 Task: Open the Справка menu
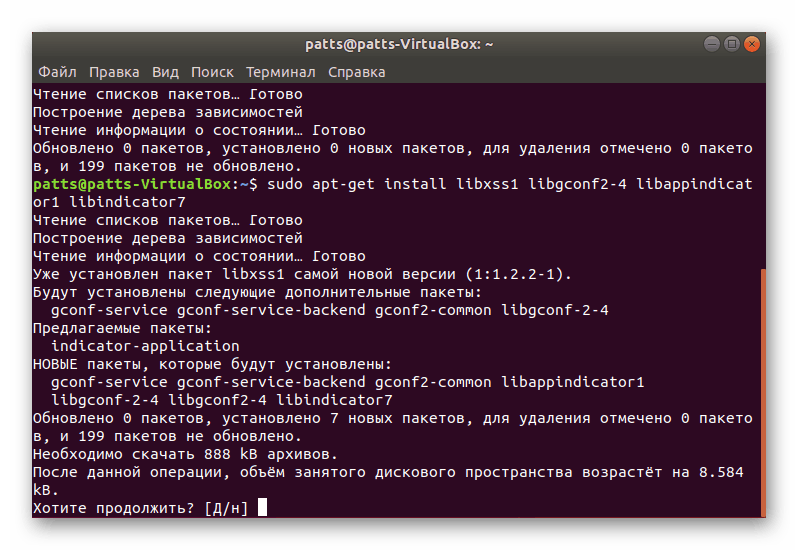coord(356,72)
